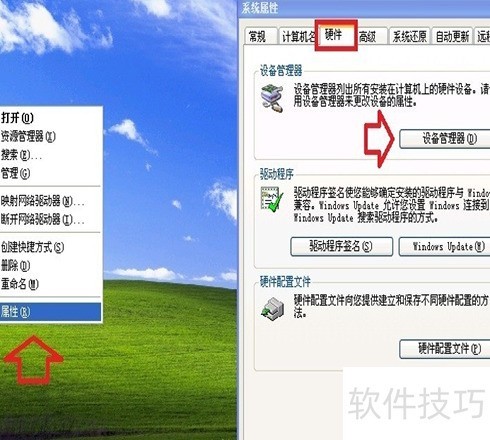Open the 硬件 tab
Screen dimensions: 490x440
click(x=335, y=35)
